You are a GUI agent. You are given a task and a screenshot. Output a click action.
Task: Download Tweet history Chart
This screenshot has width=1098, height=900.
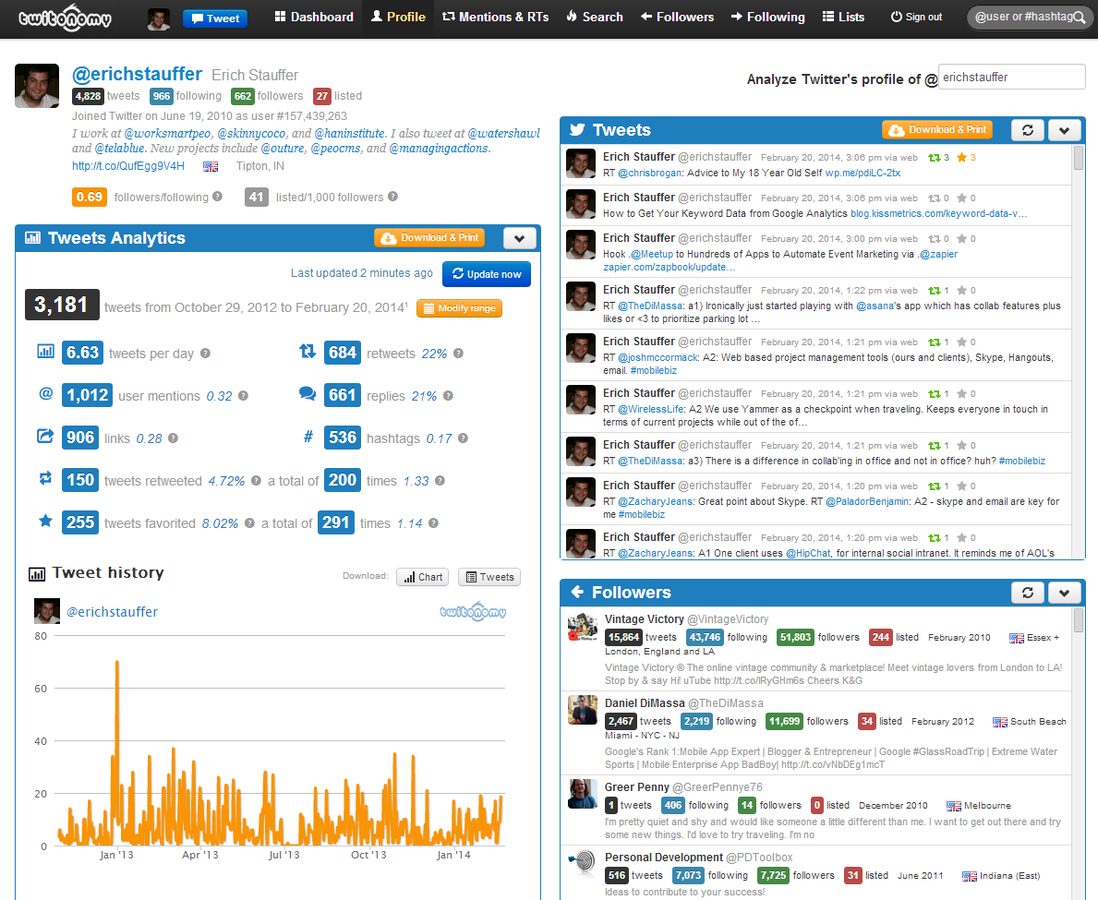click(422, 577)
